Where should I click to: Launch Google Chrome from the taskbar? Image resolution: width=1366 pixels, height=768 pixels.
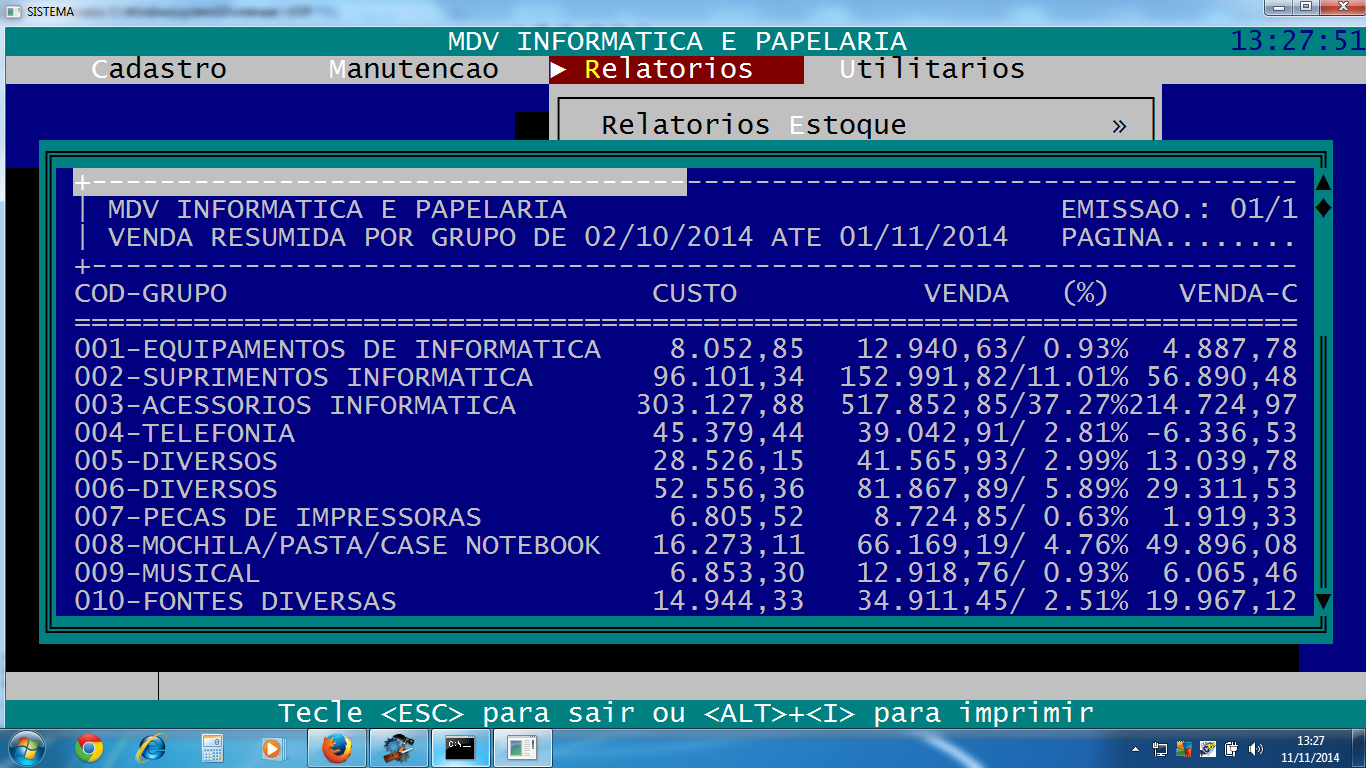(x=89, y=748)
